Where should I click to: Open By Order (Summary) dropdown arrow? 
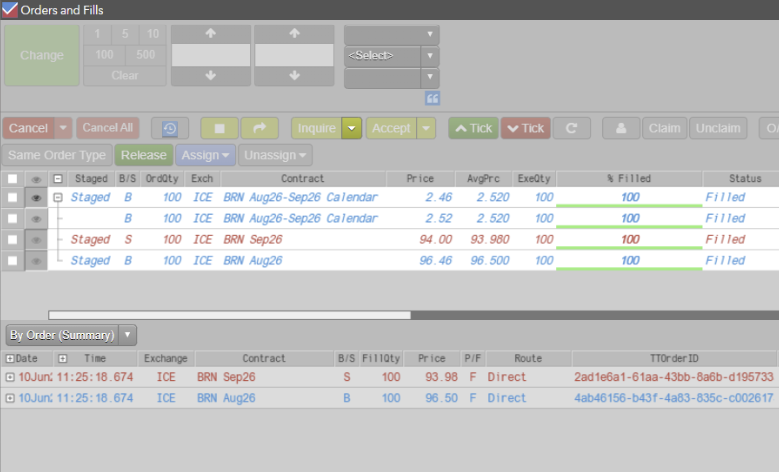(127, 335)
